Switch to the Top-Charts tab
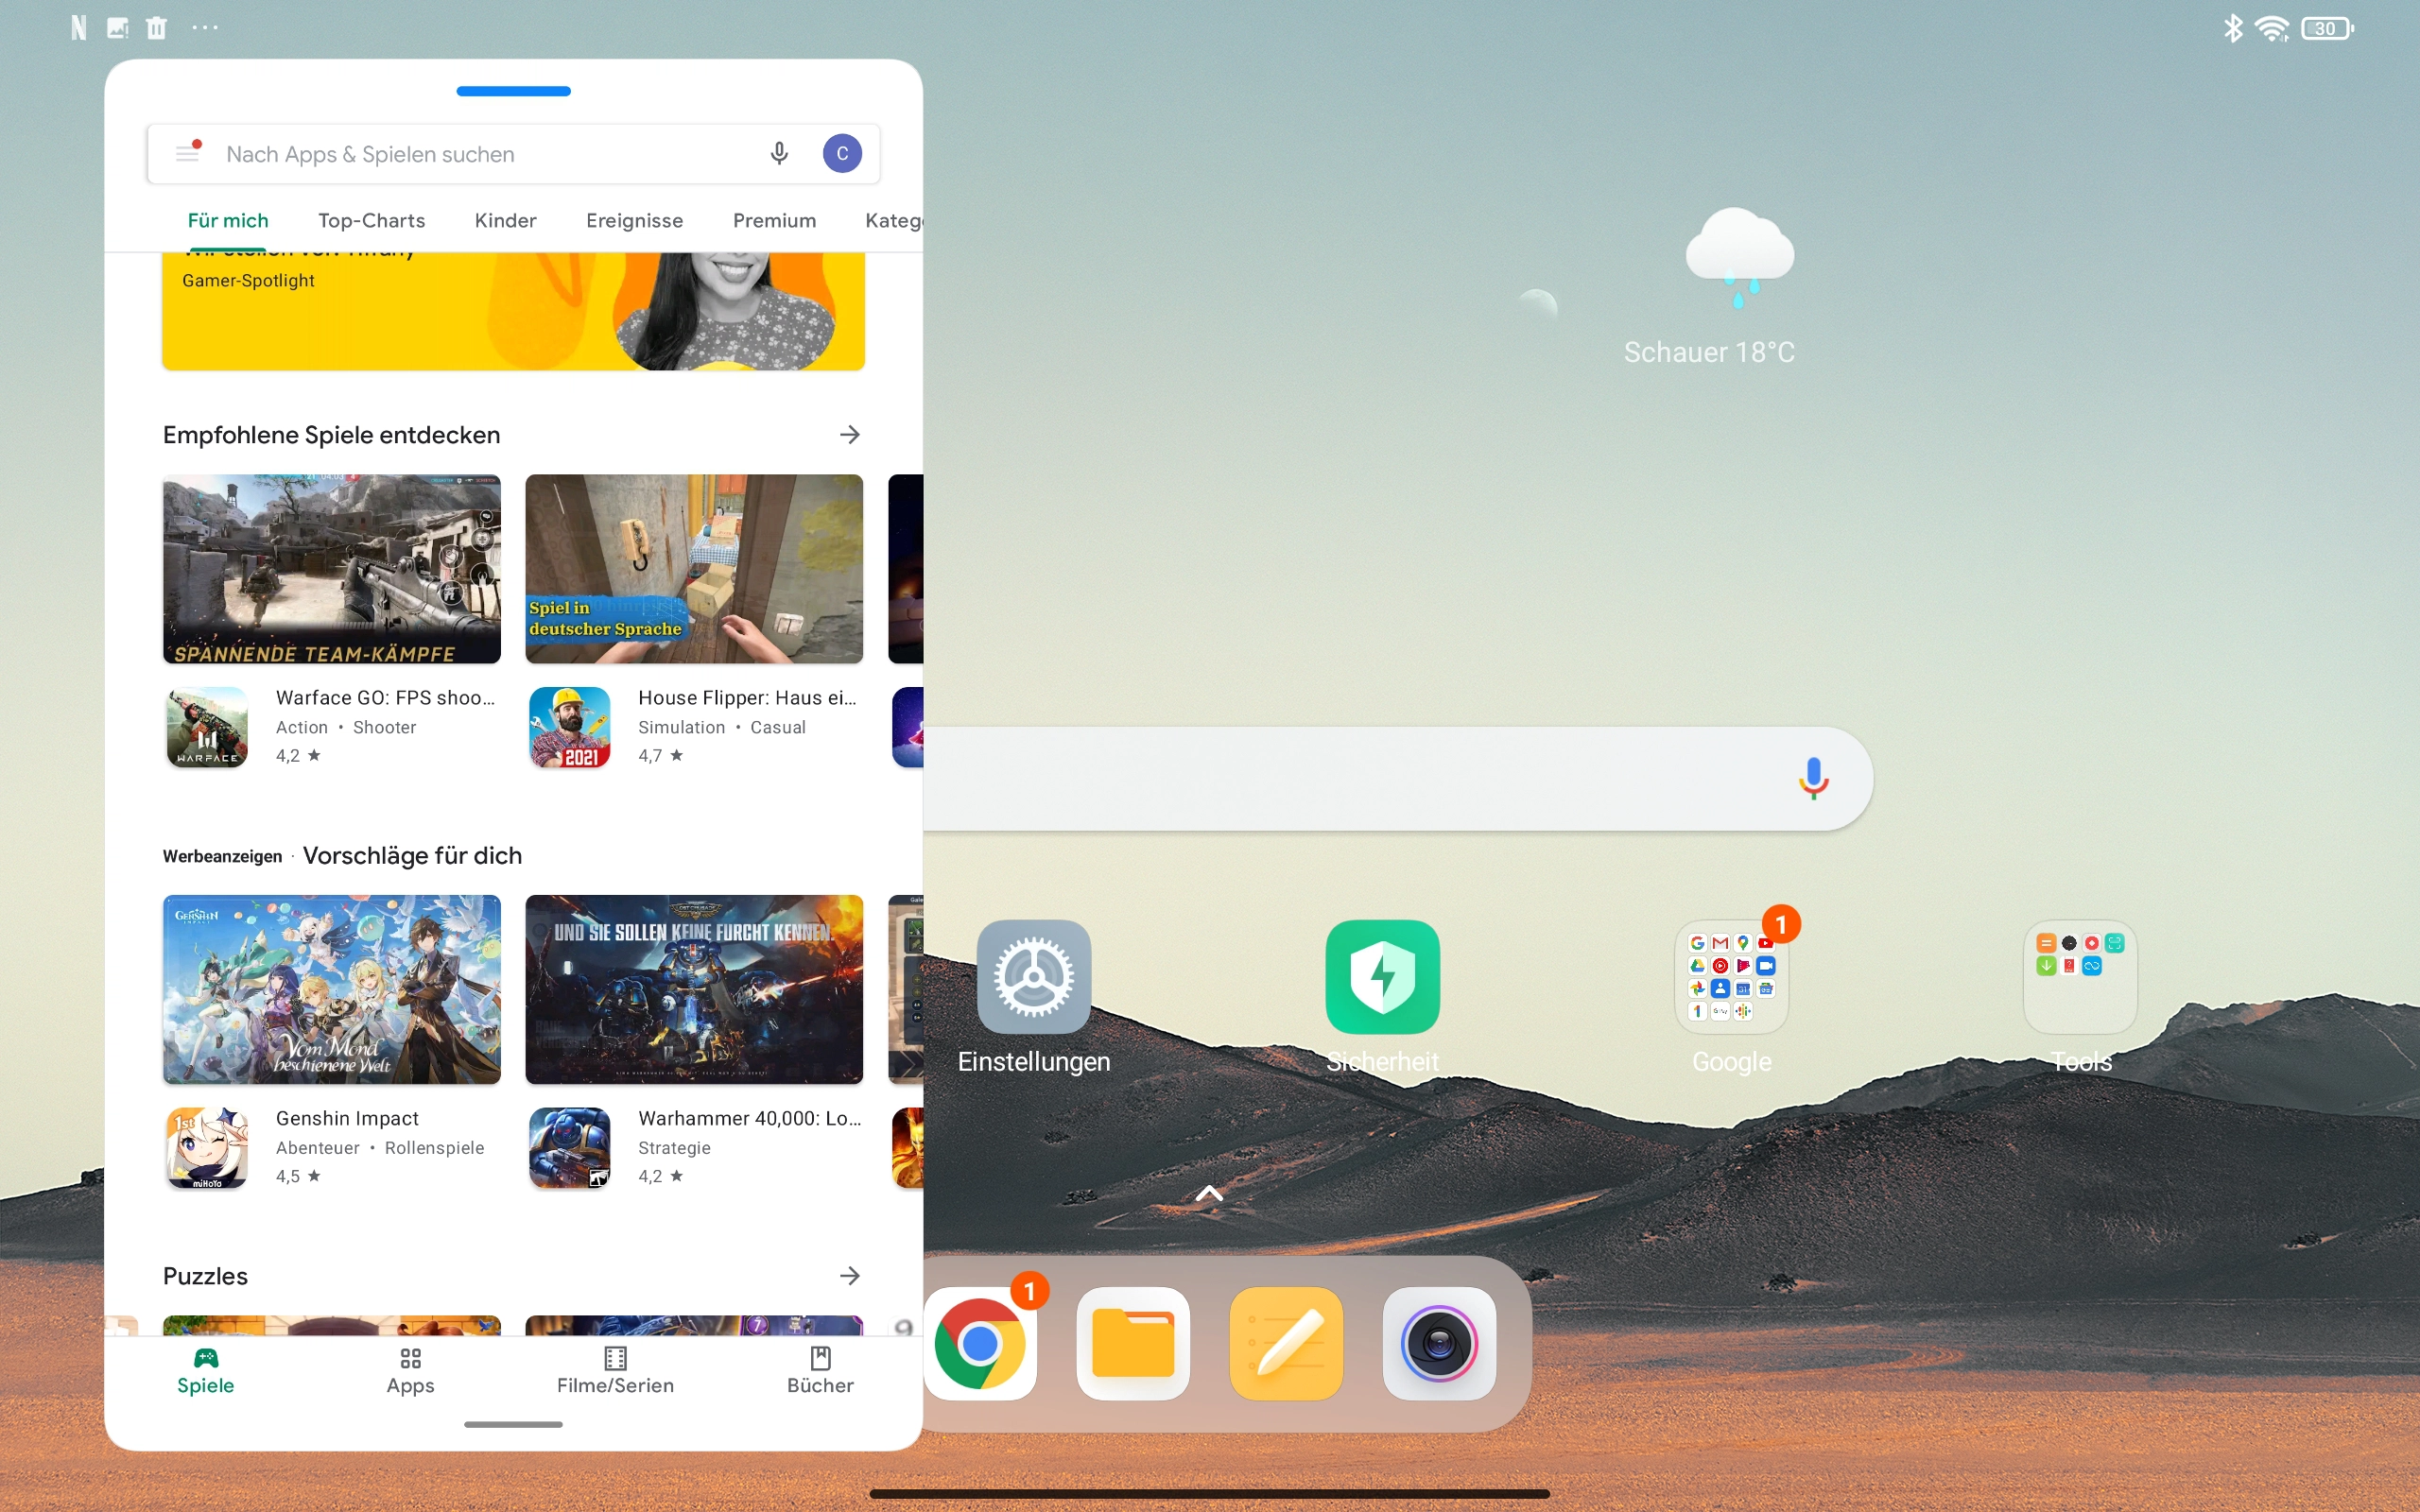This screenshot has width=2420, height=1512. click(x=371, y=220)
